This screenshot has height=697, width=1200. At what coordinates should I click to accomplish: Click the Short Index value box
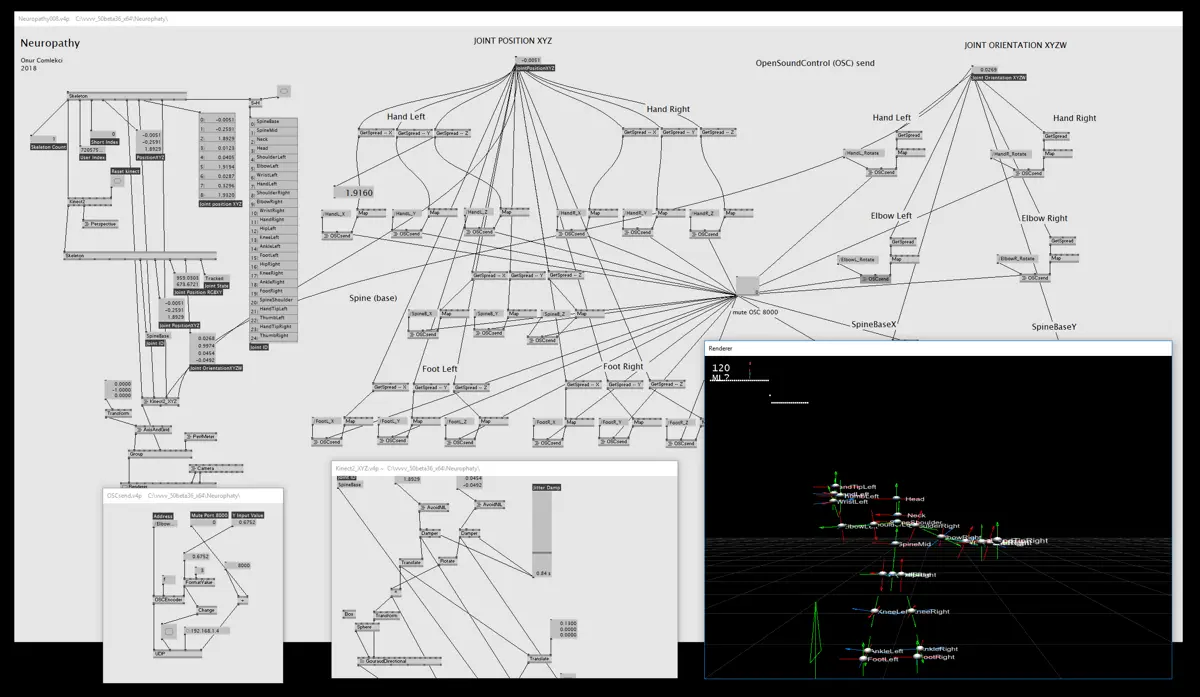tap(104, 134)
